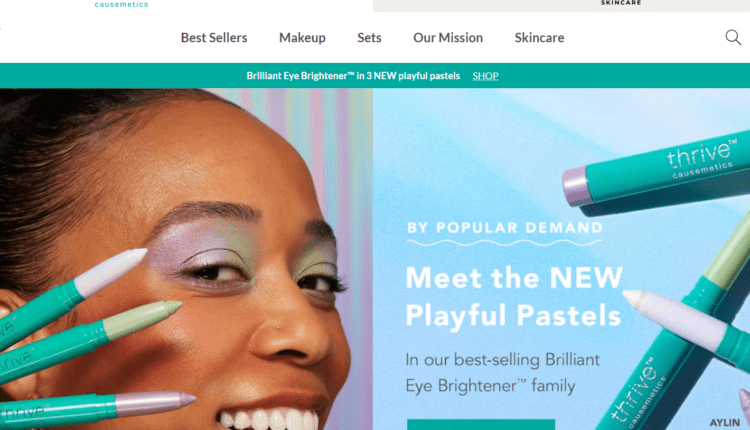The width and height of the screenshot is (750, 430).
Task: Click the Brilliant Eye Brightener announcement text
Action: (x=353, y=76)
